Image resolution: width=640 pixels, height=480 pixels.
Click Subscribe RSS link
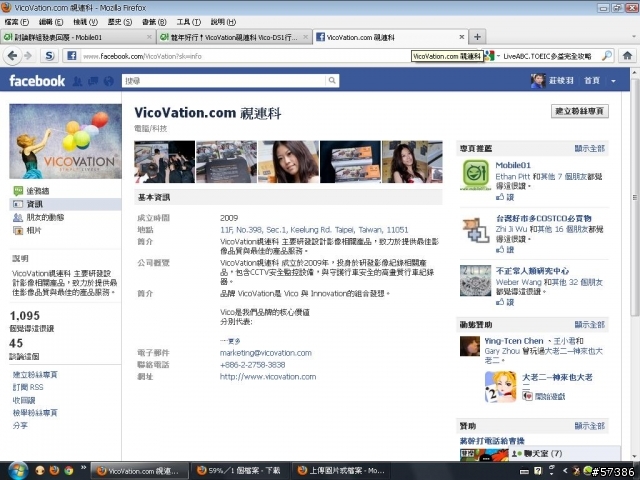pos(28,387)
